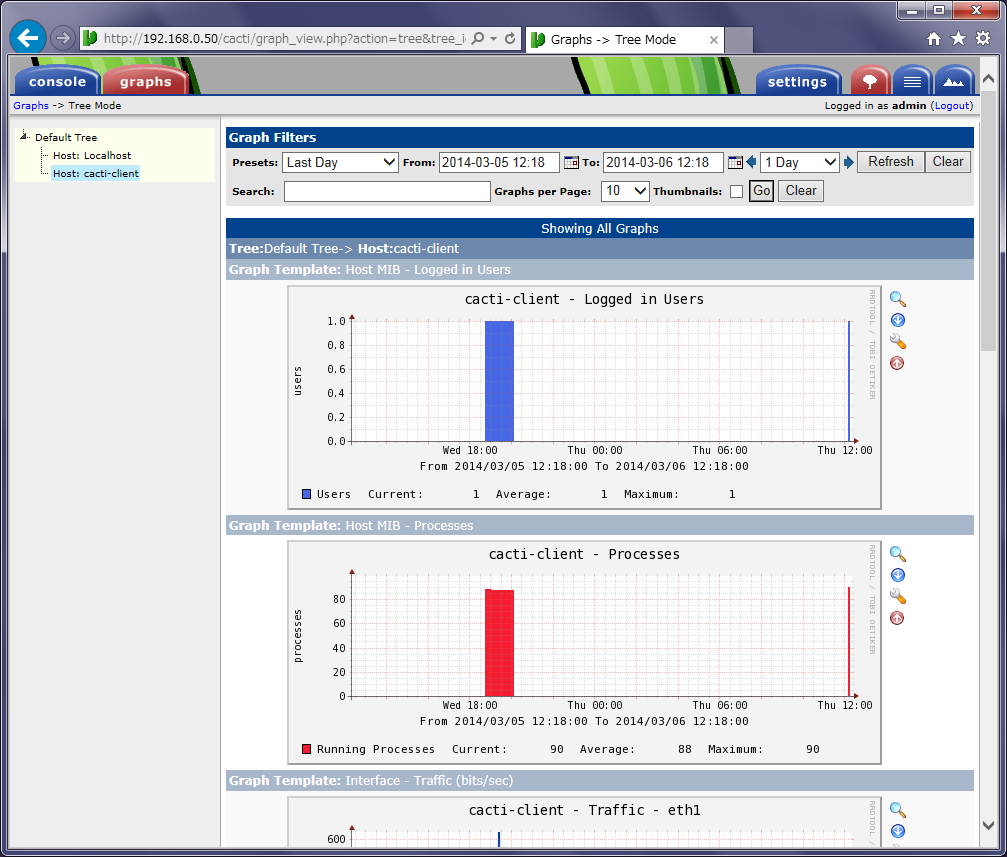This screenshot has width=1007, height=857.
Task: Click the Logged in Users graph image
Action: (x=584, y=398)
